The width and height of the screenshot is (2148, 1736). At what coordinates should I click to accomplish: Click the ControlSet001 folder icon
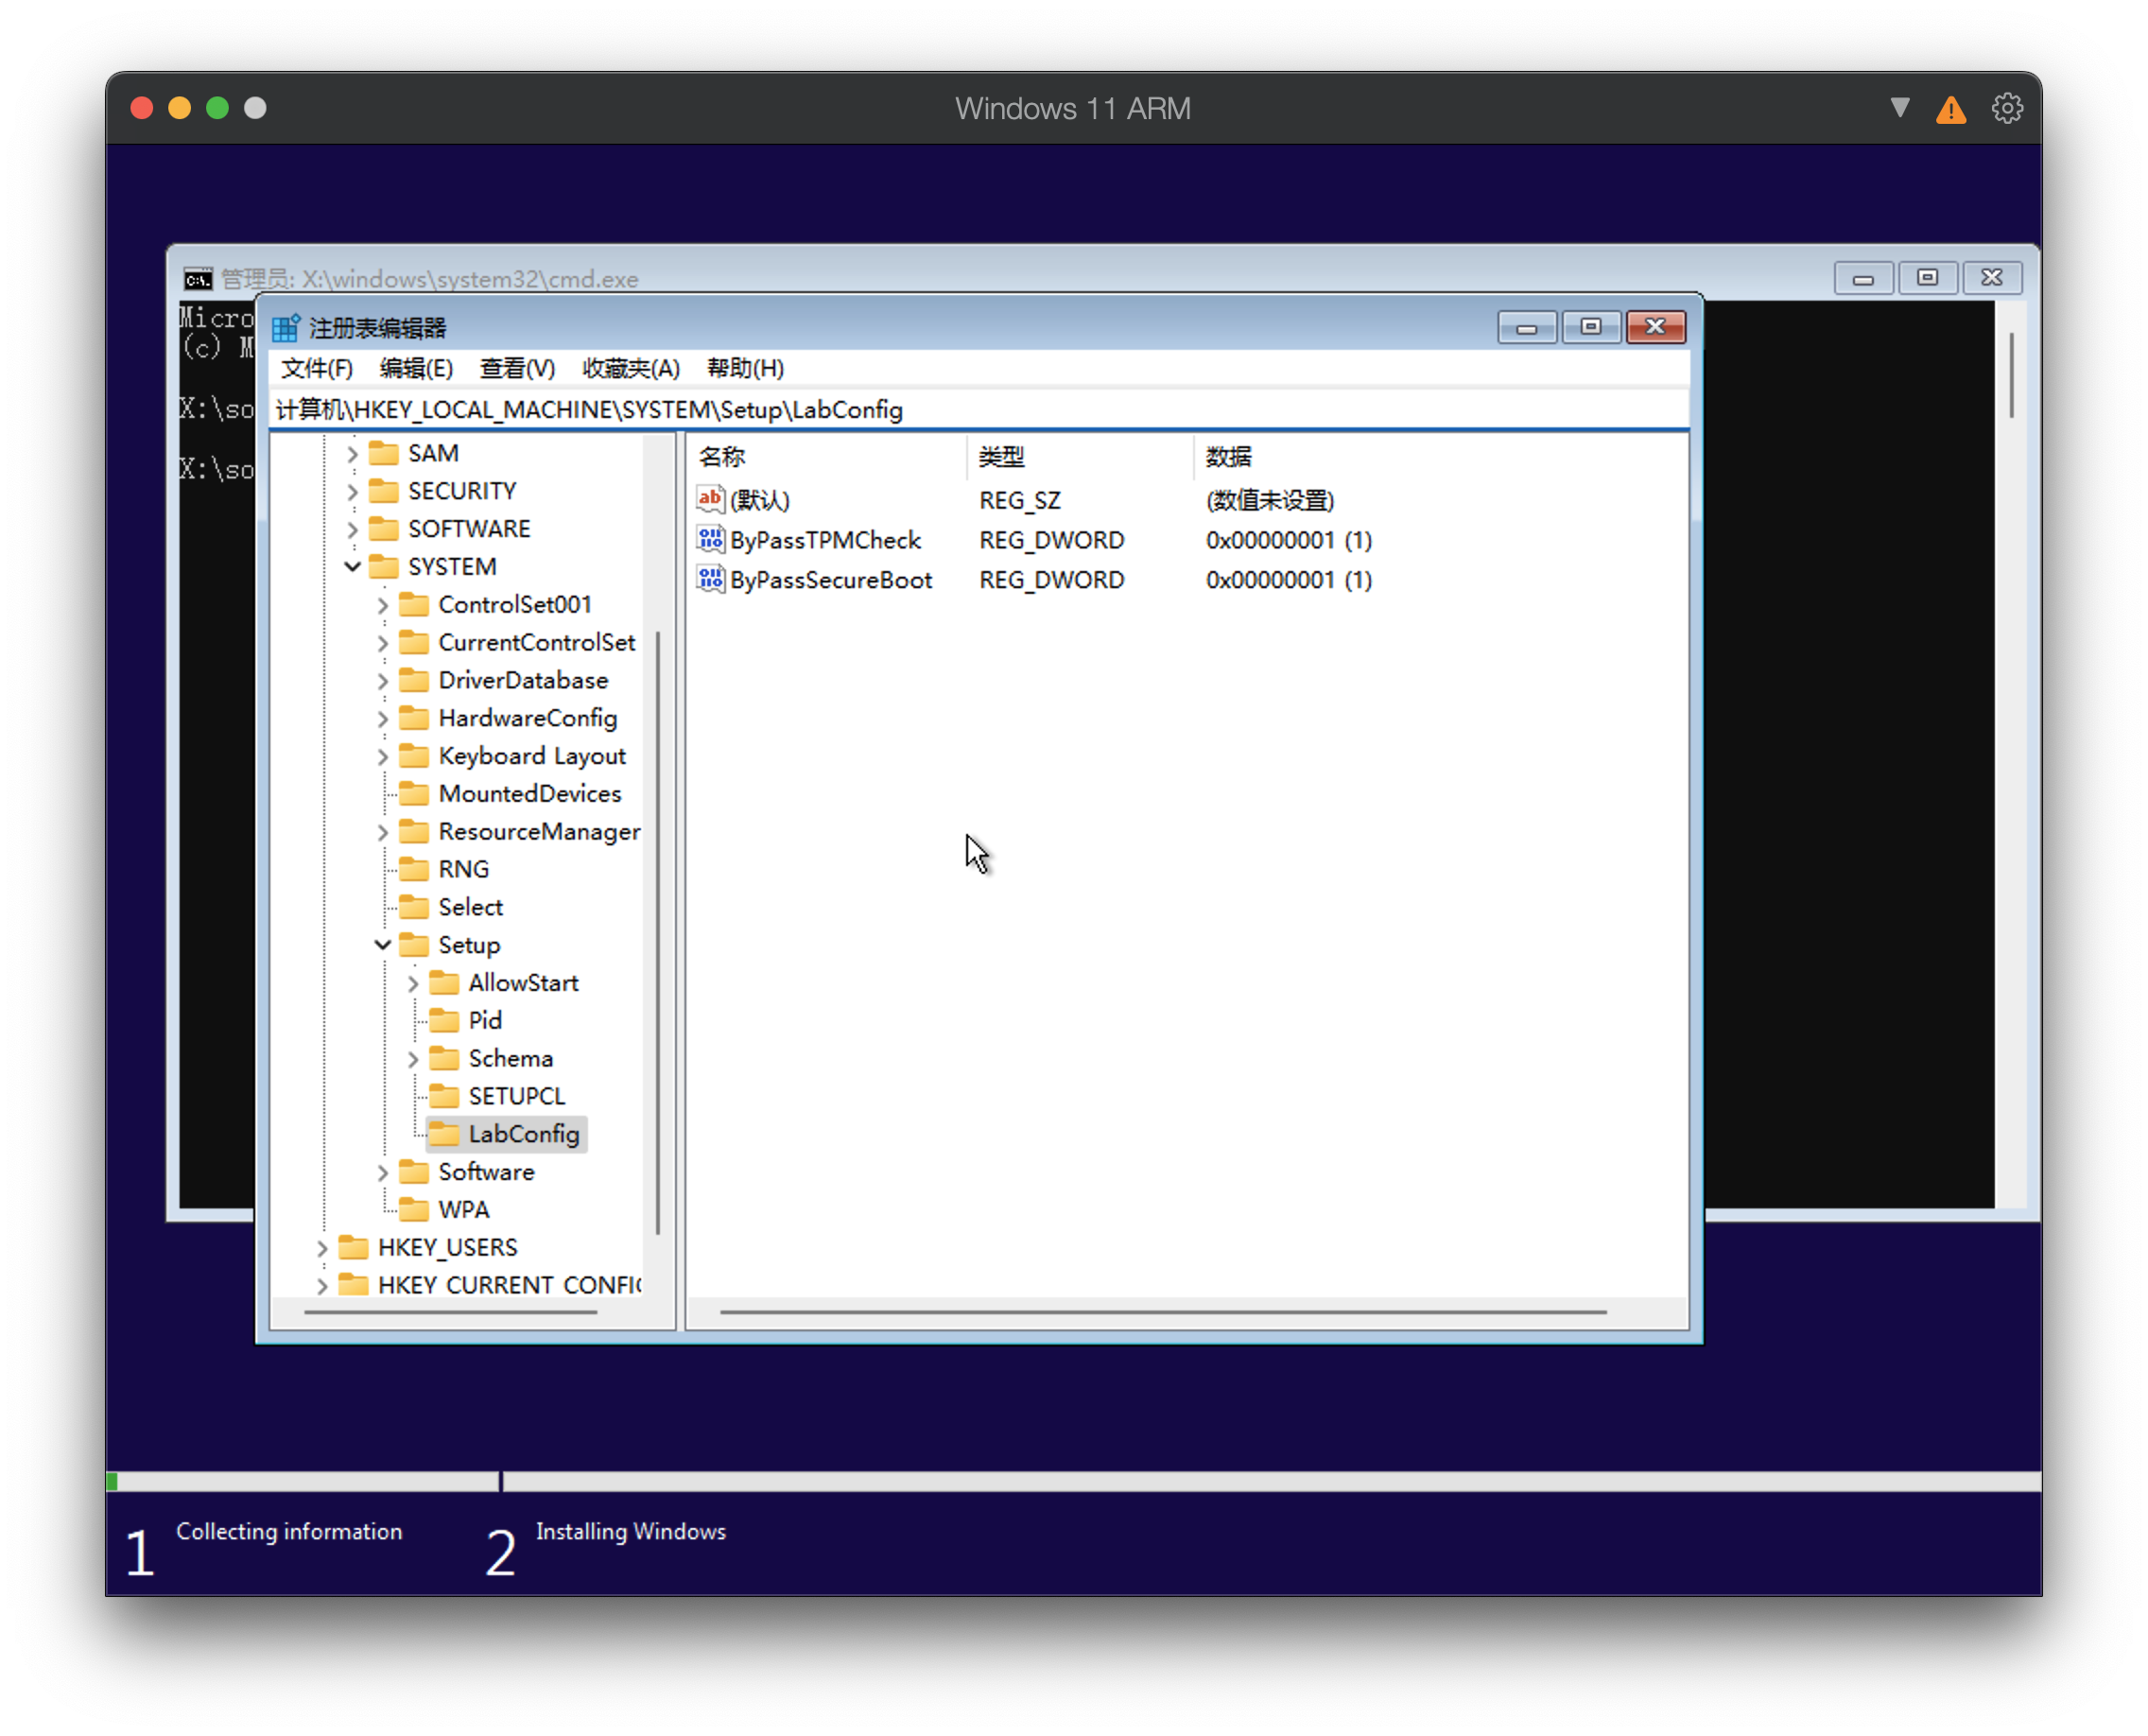414,604
